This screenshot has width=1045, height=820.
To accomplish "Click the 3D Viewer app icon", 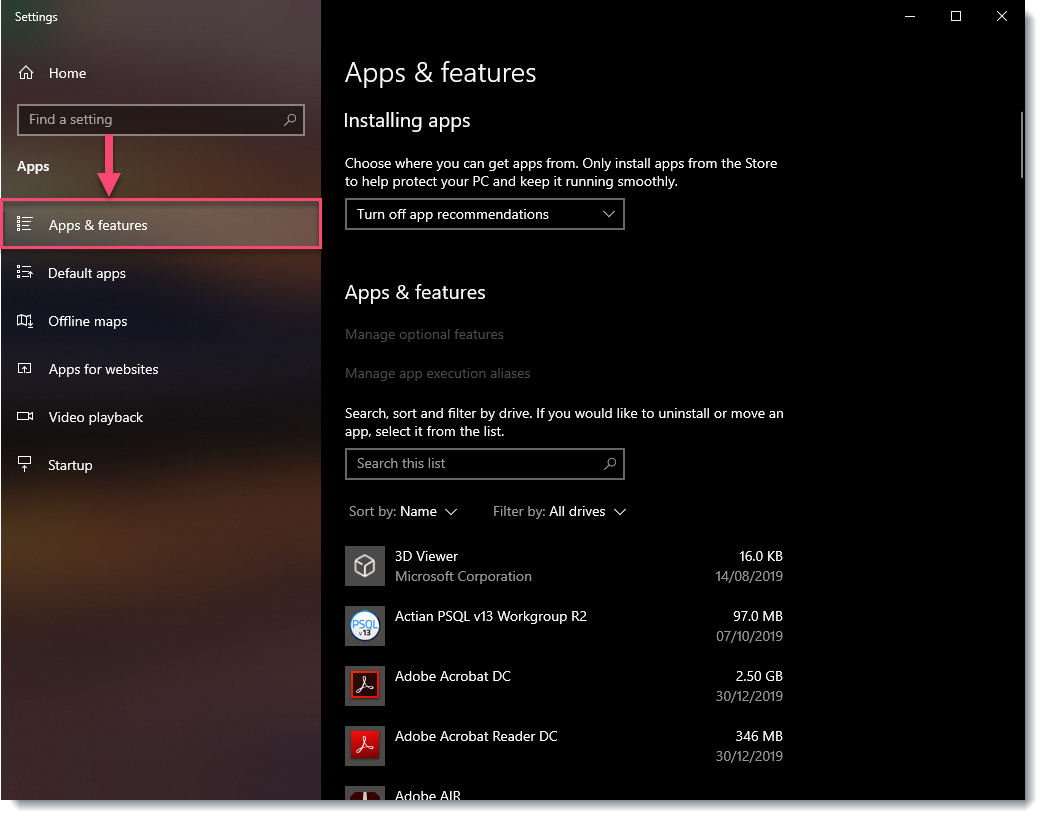I will 365,567.
